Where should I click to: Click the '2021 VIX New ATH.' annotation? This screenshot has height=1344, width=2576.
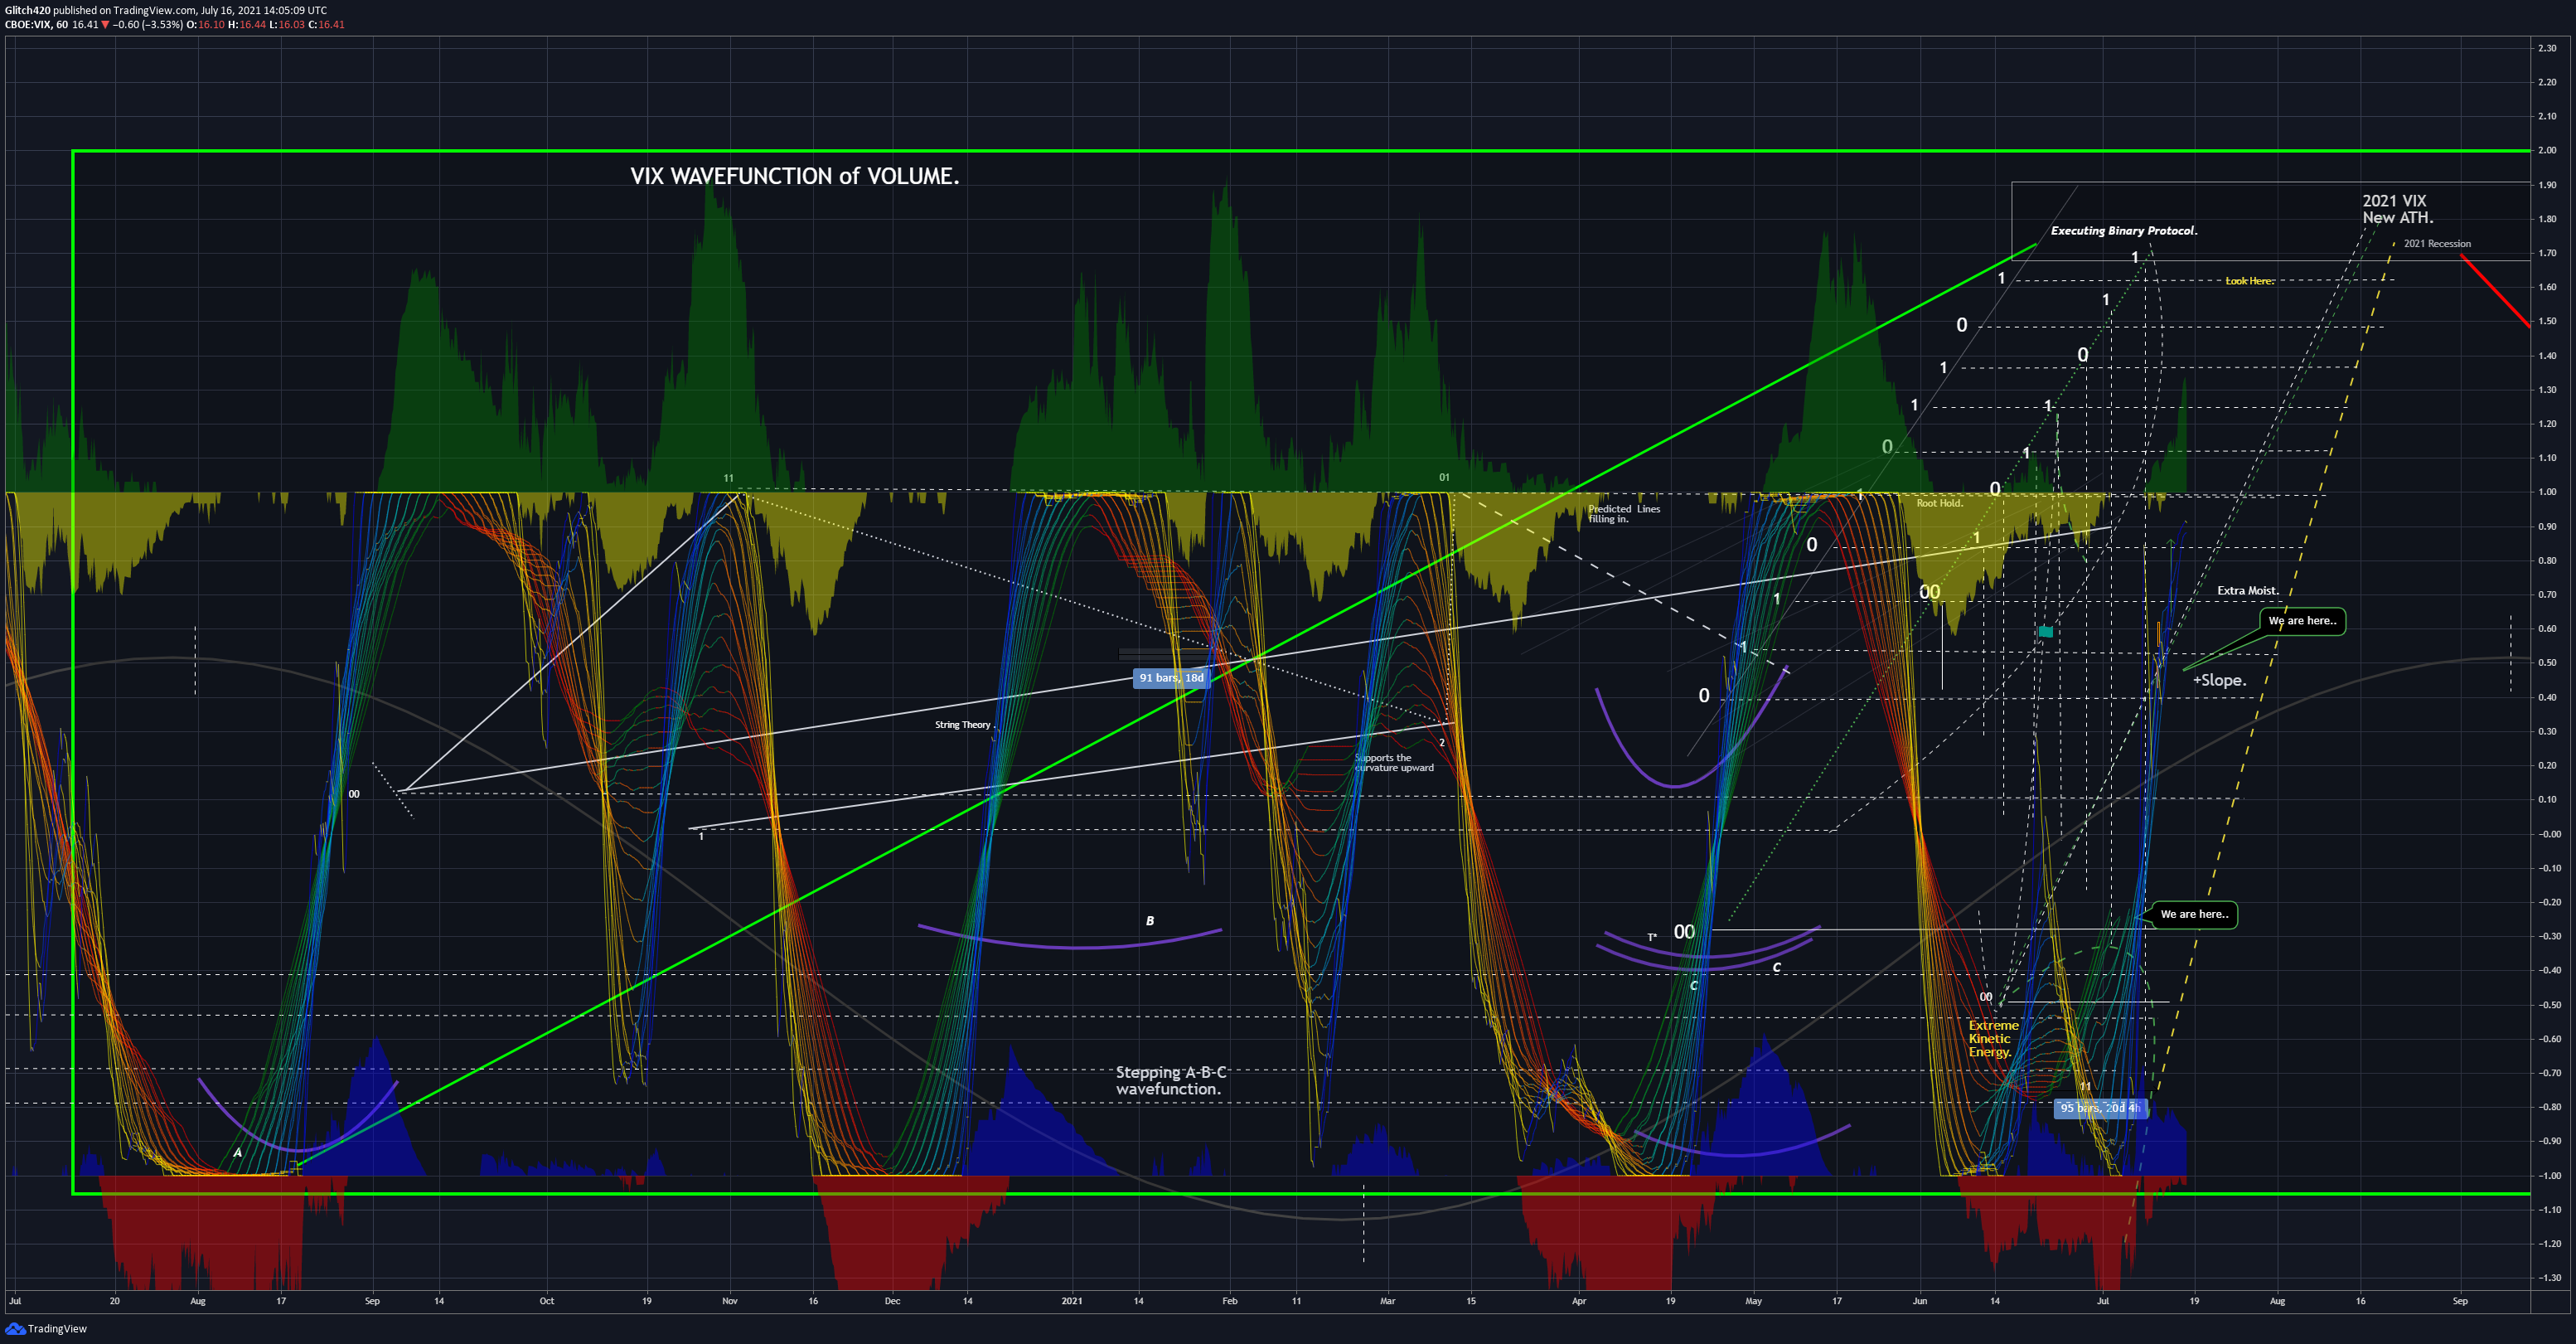pos(2398,209)
